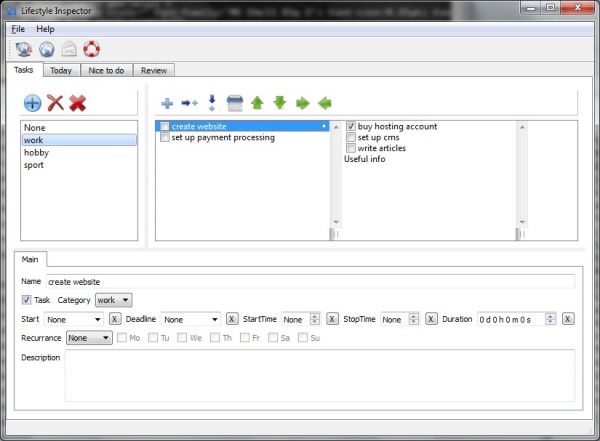This screenshot has width=600, height=441.
Task: Uncheck buy hosting account checkbox
Action: coord(351,126)
